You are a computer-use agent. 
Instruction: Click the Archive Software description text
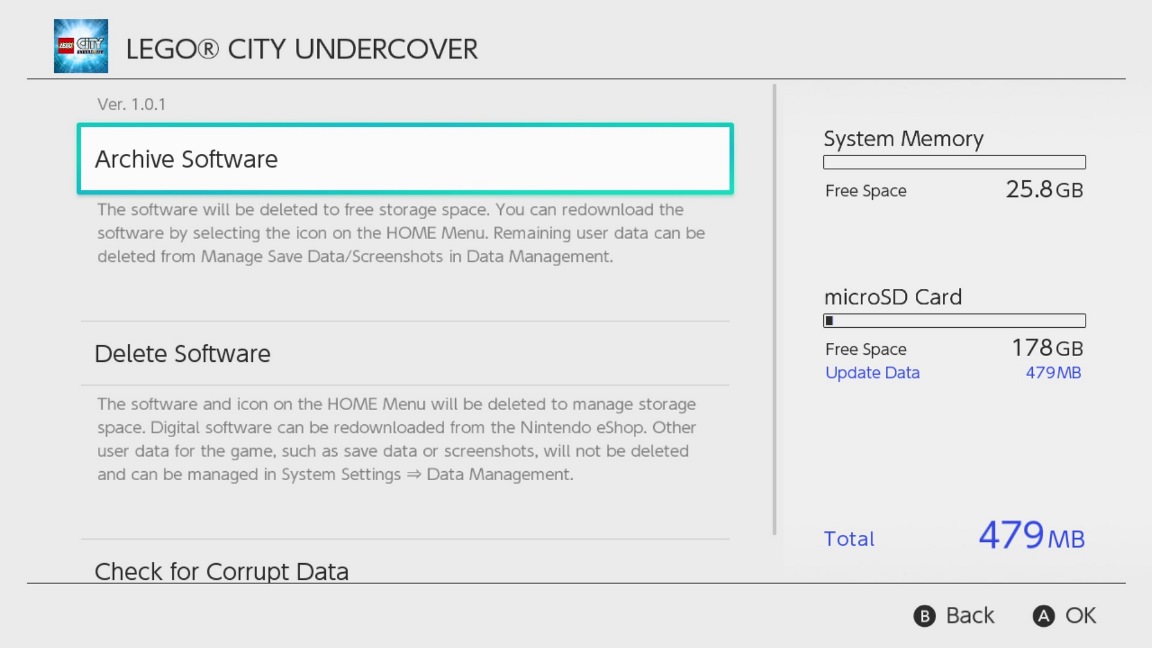point(400,233)
